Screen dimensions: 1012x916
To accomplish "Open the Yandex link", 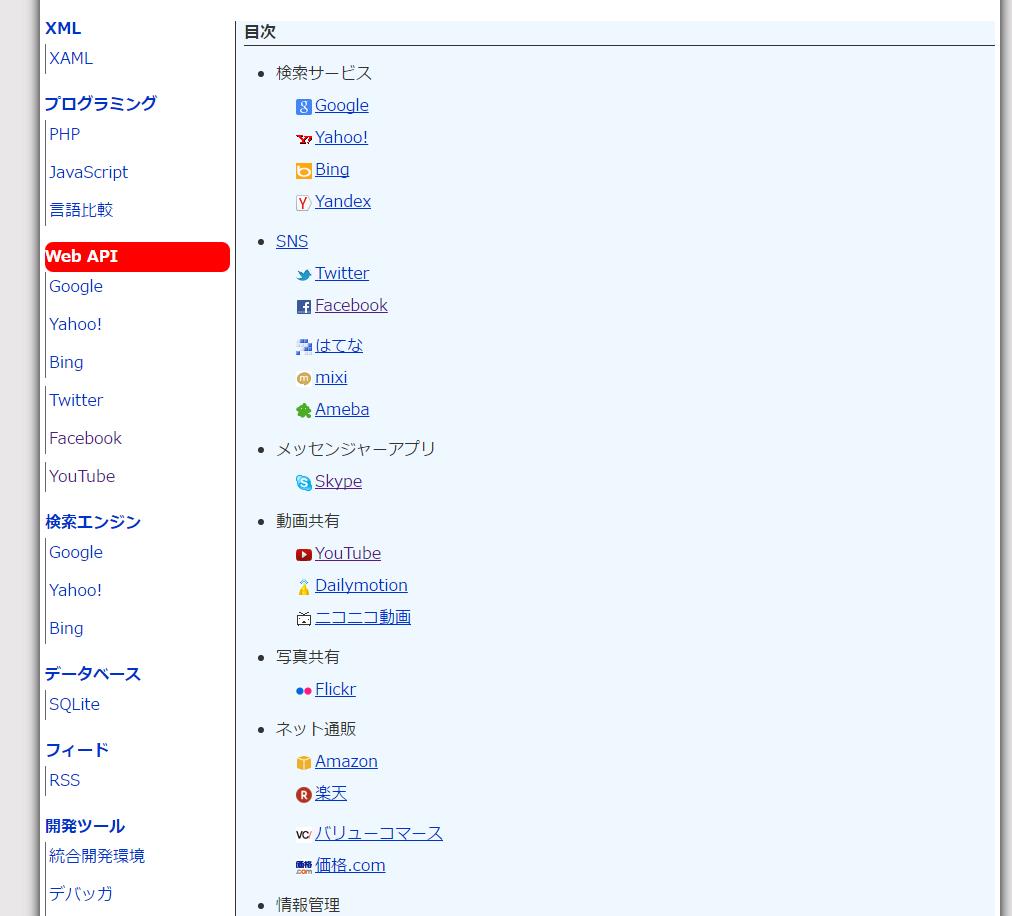I will click(343, 201).
